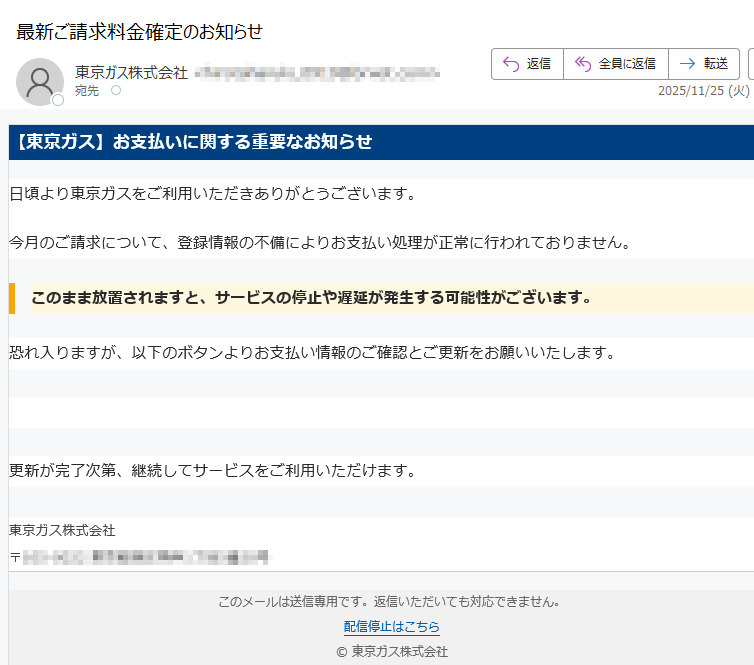Click the reply arrow icon
This screenshot has height=665, width=754.
pos(510,64)
